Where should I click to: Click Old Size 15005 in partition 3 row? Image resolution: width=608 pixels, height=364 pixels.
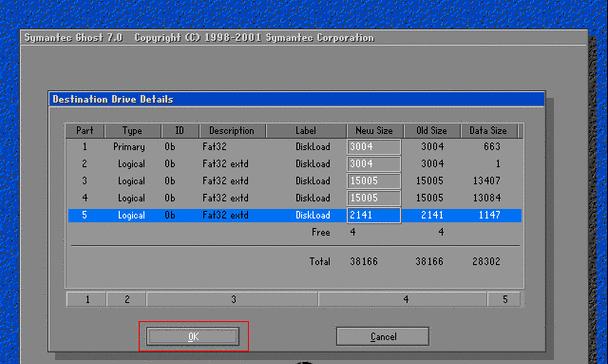pyautogui.click(x=430, y=181)
